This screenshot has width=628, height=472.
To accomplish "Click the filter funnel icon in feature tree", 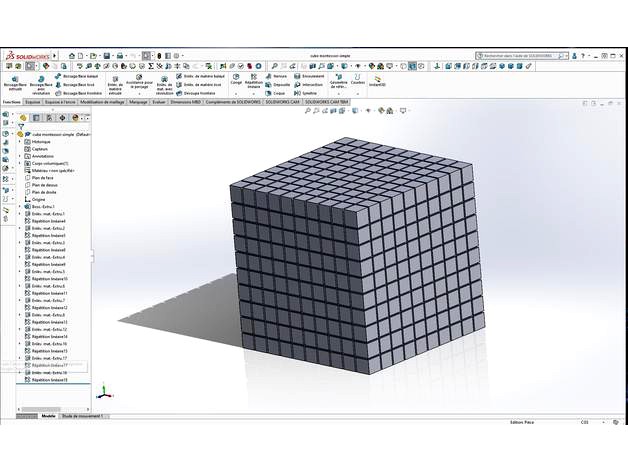I will pos(21,127).
